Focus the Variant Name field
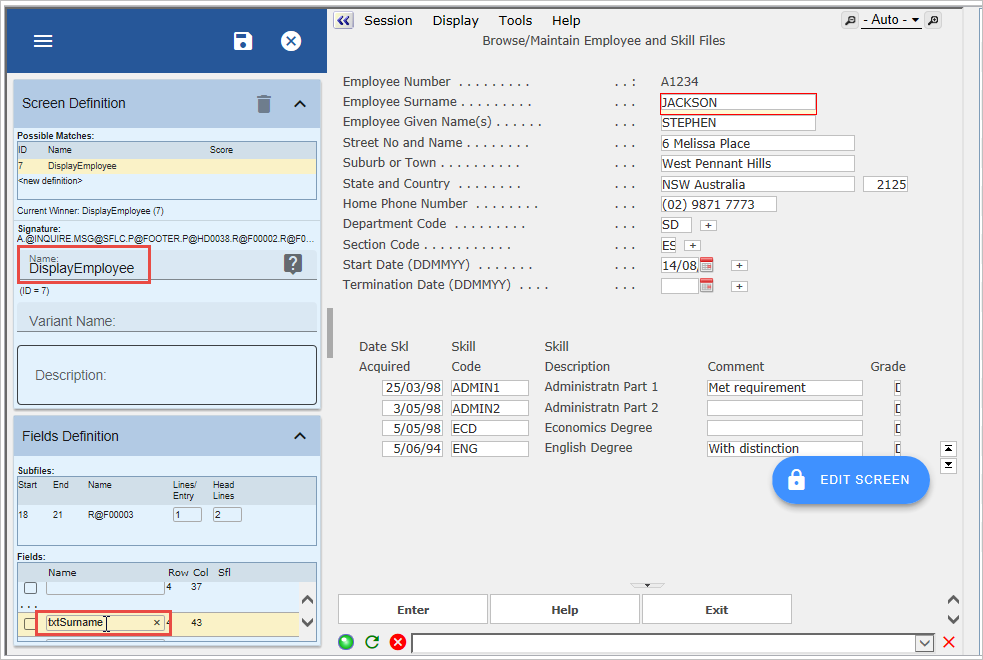Image resolution: width=983 pixels, height=660 pixels. point(167,320)
